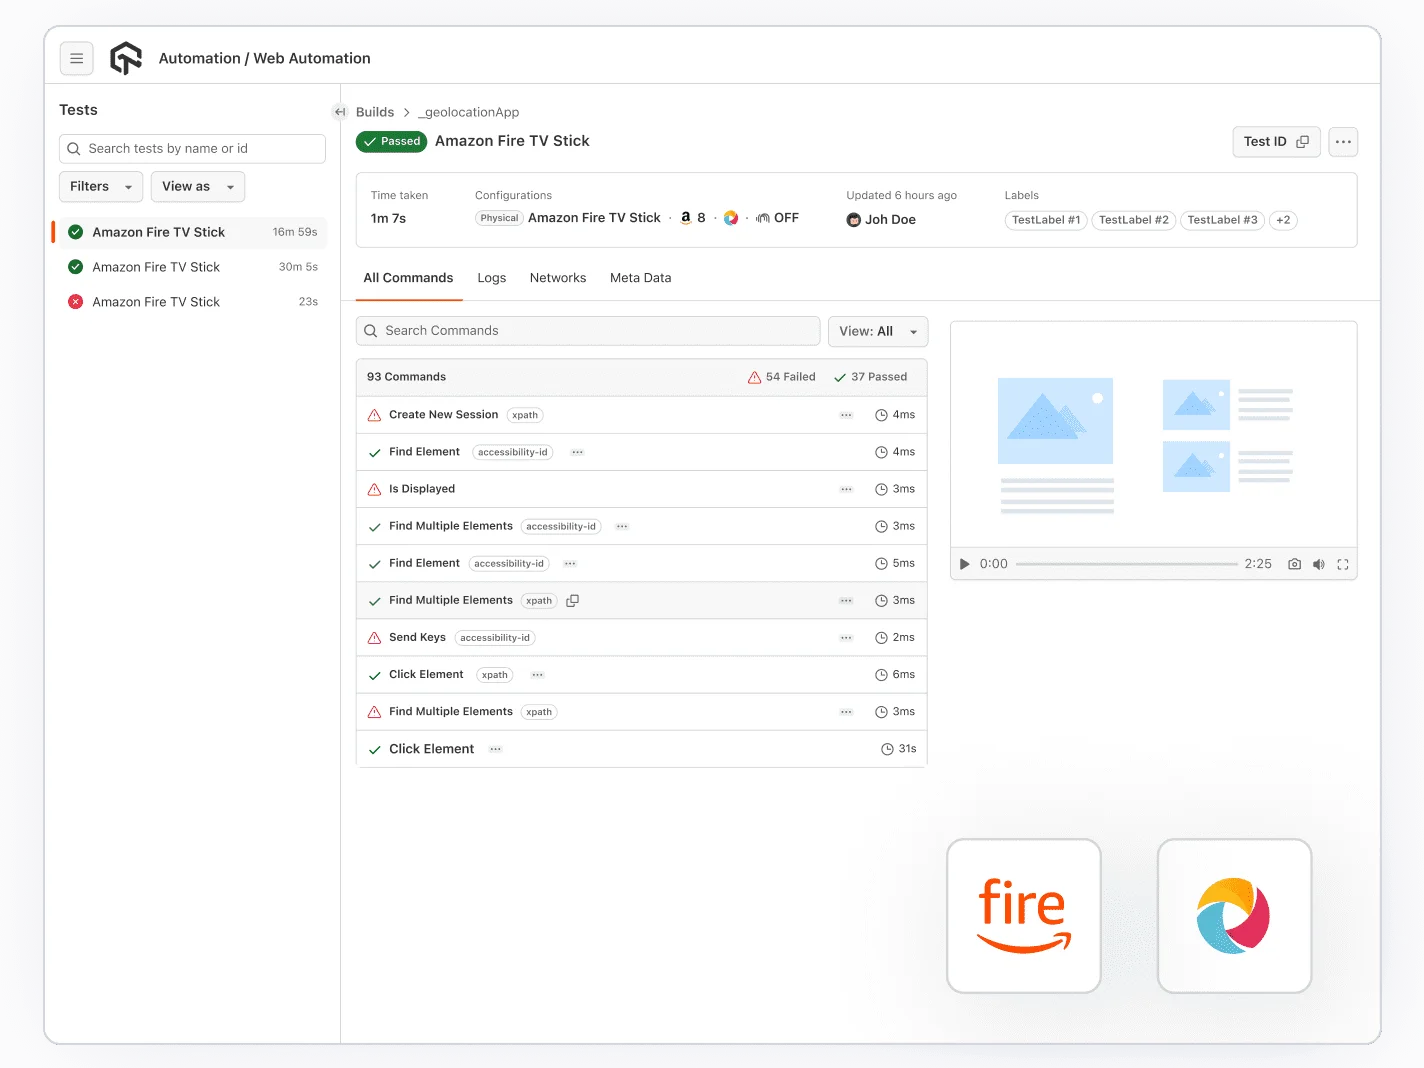Open the View as dropdown
This screenshot has height=1068, width=1424.
(x=197, y=187)
